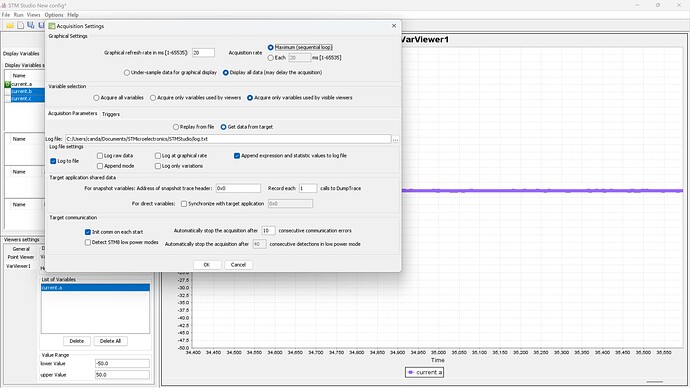690x388 pixels.
Task: Select the VarViewer1 settings tab
Action: click(x=18, y=266)
